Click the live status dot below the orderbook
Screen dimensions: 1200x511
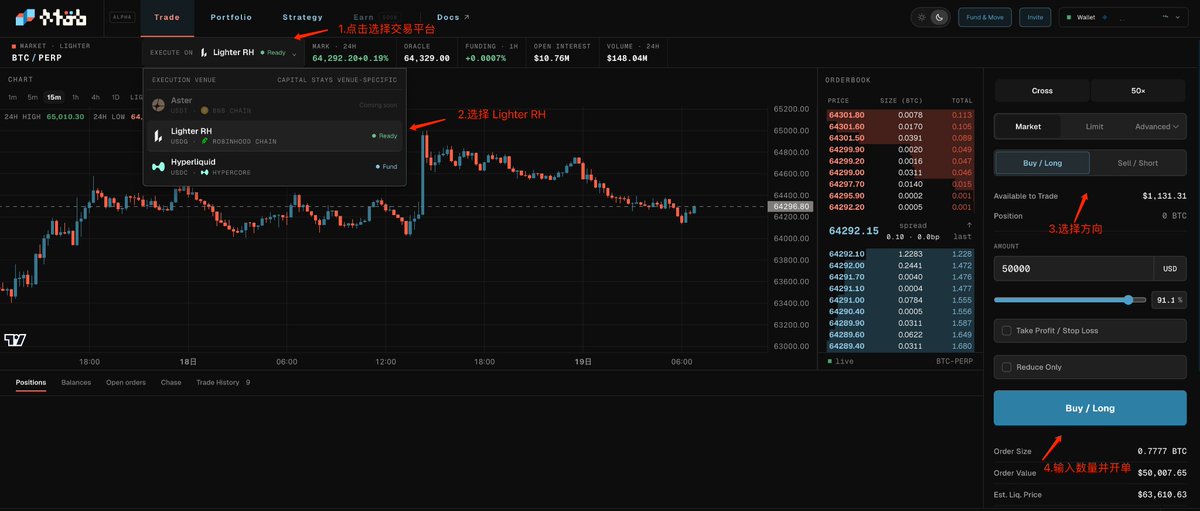(830, 359)
